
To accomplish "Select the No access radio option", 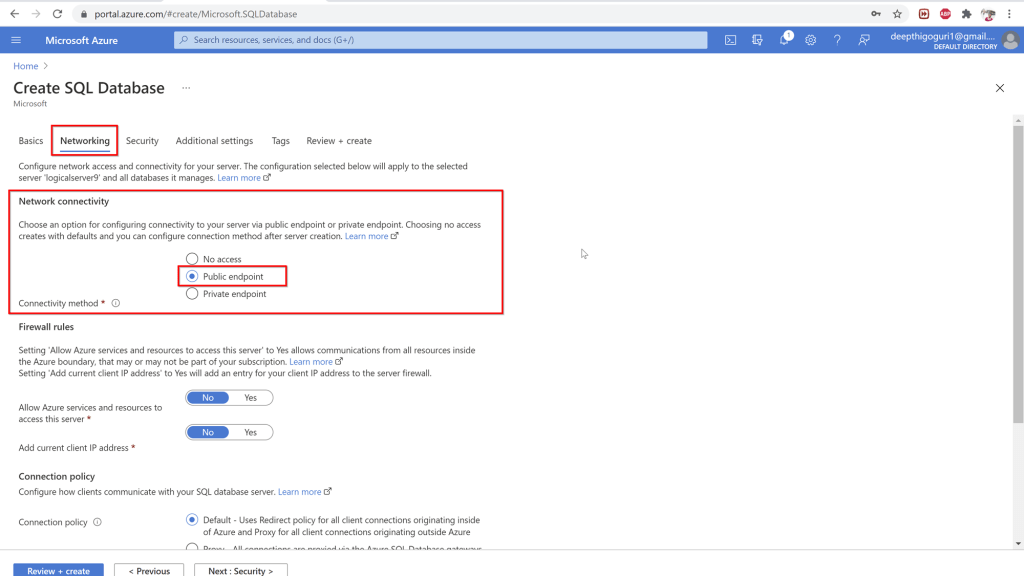I will 193,259.
